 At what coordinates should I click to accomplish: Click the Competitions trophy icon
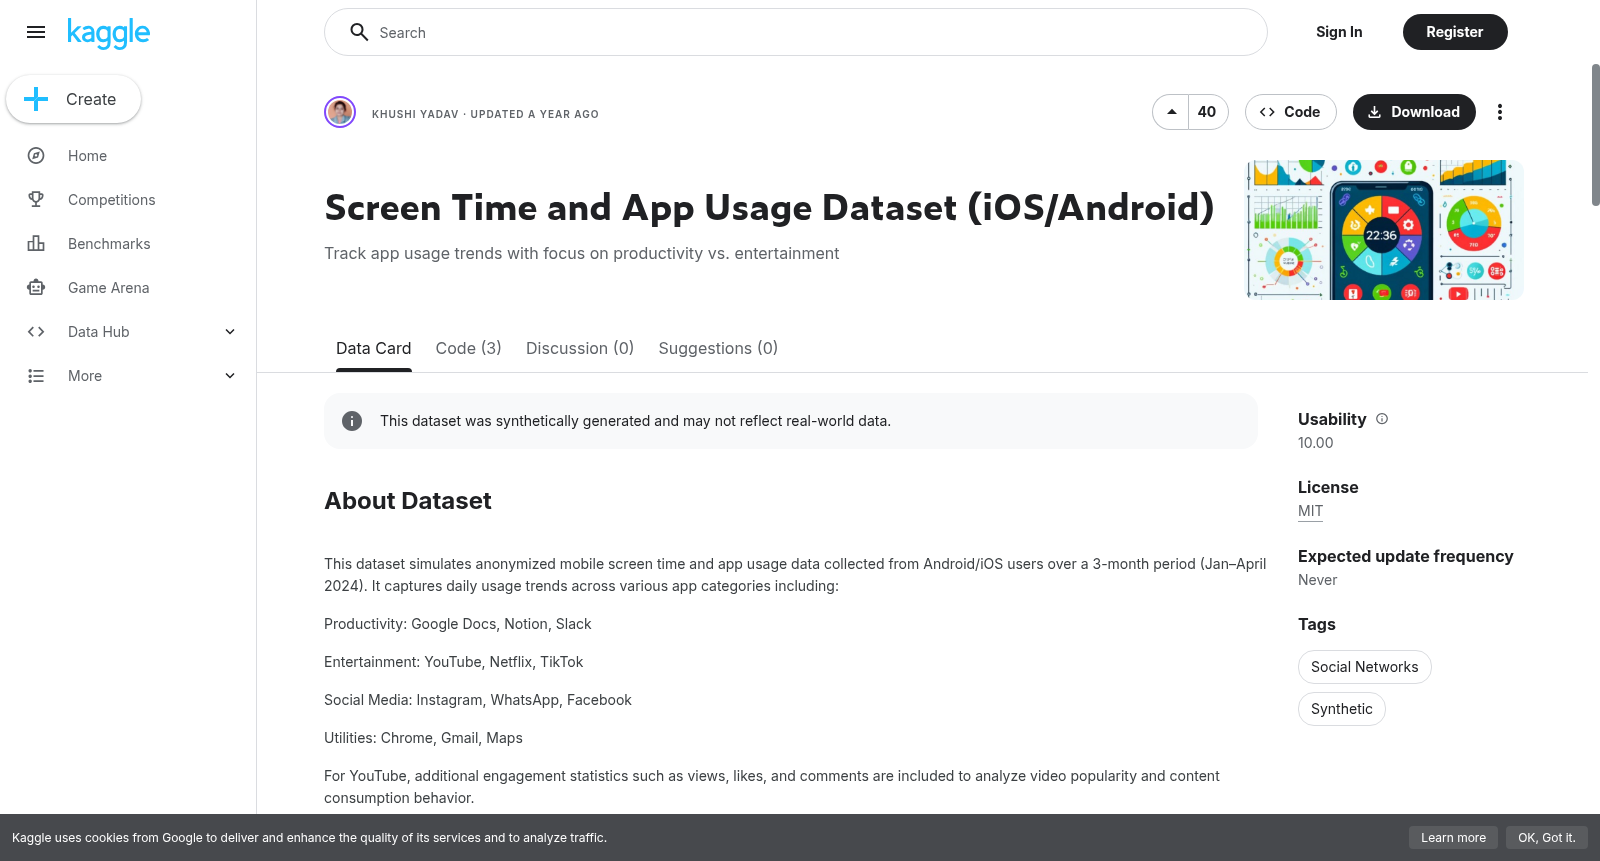[36, 200]
